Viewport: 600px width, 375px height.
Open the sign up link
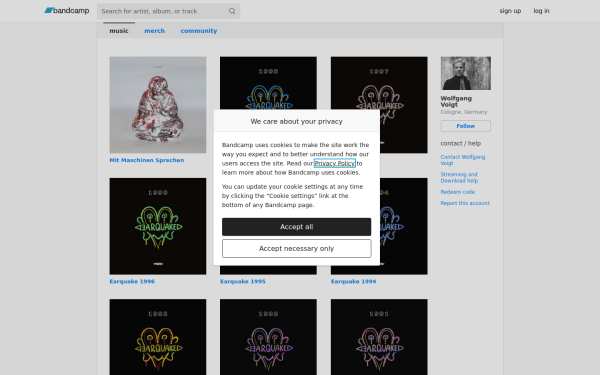coord(510,11)
